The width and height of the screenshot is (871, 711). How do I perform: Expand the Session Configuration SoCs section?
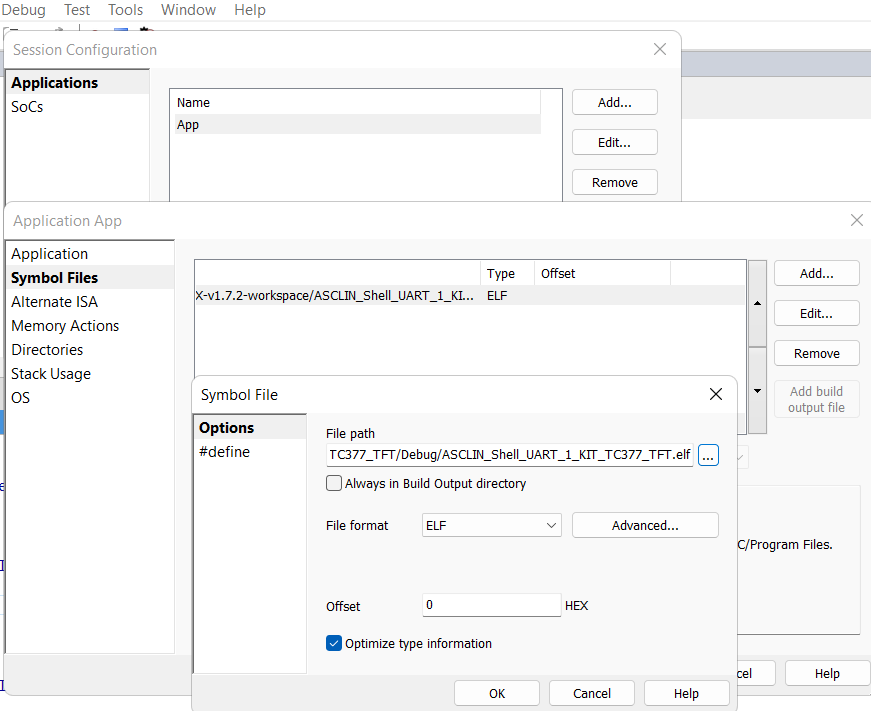(x=27, y=107)
